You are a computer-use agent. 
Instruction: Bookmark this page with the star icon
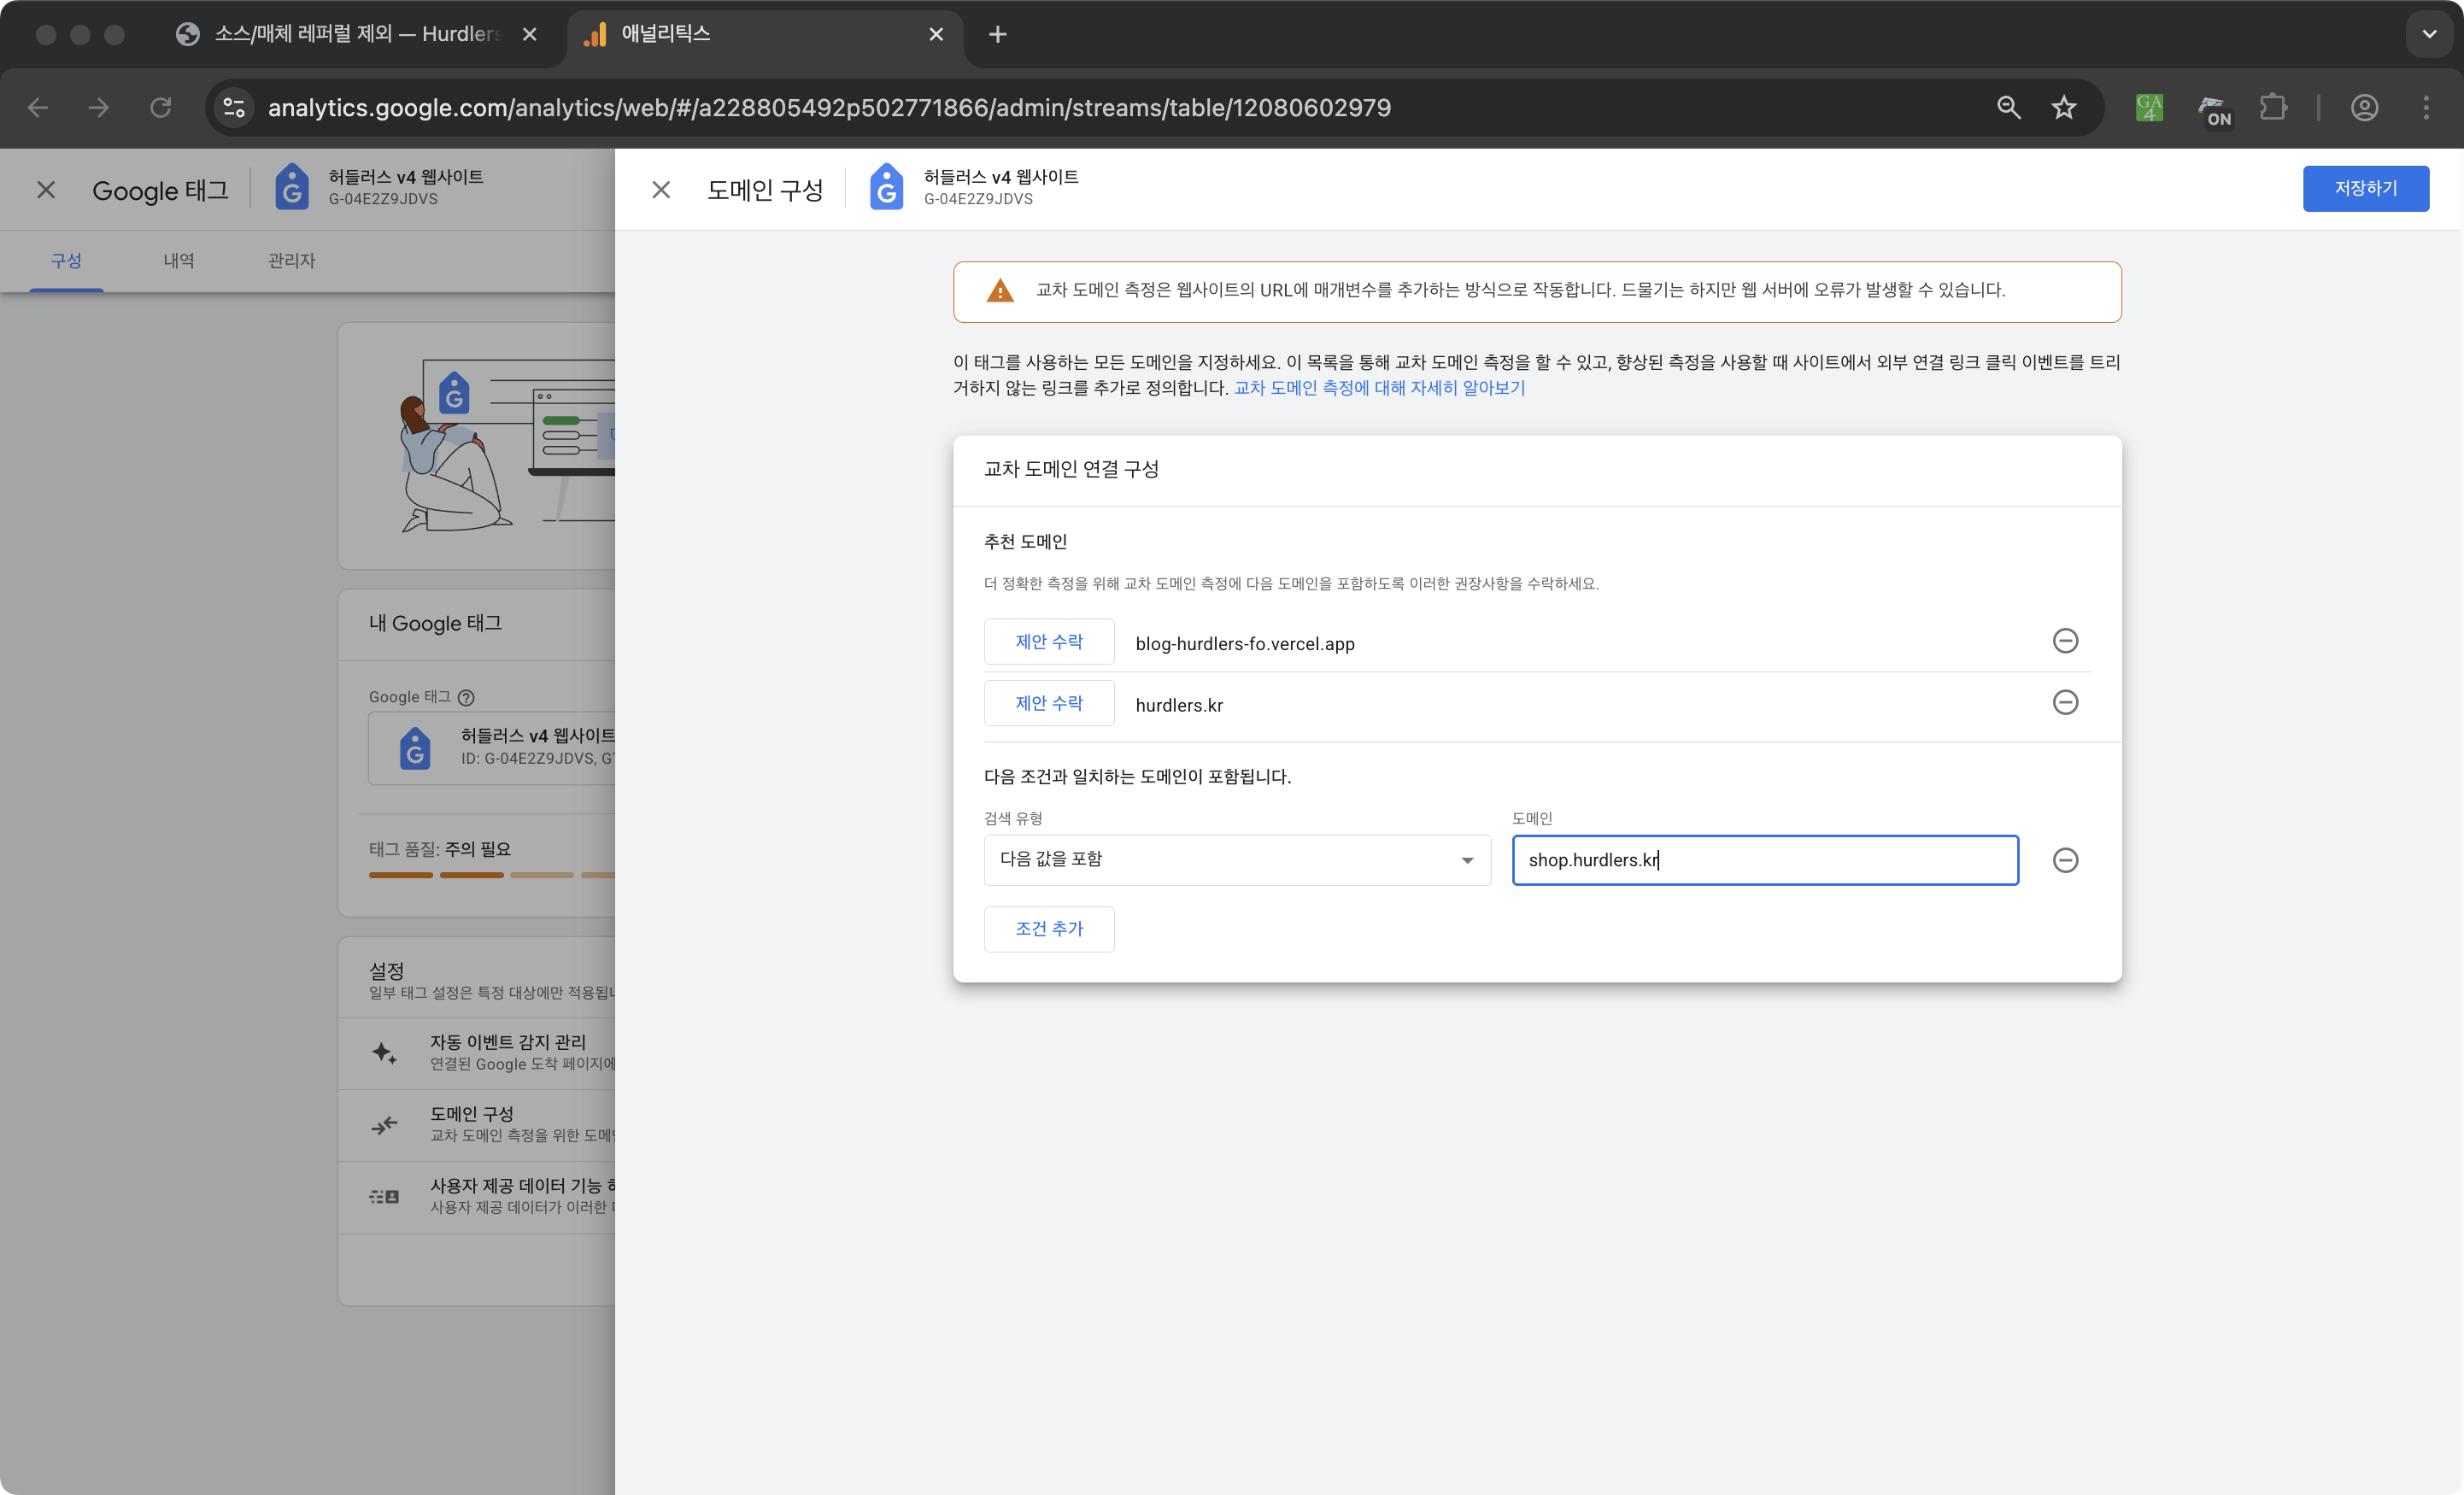[x=2064, y=108]
